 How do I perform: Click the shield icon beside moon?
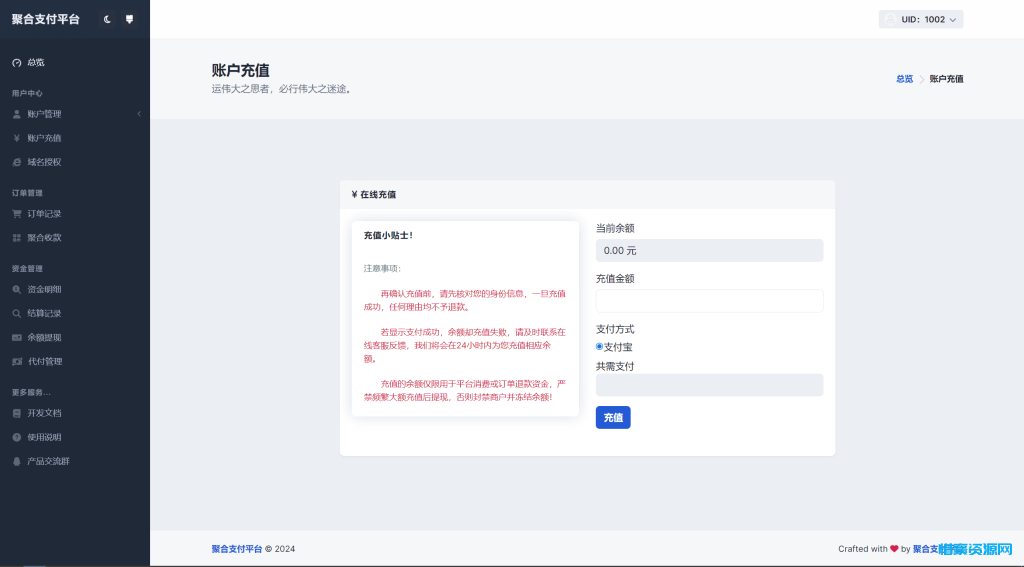pyautogui.click(x=129, y=20)
